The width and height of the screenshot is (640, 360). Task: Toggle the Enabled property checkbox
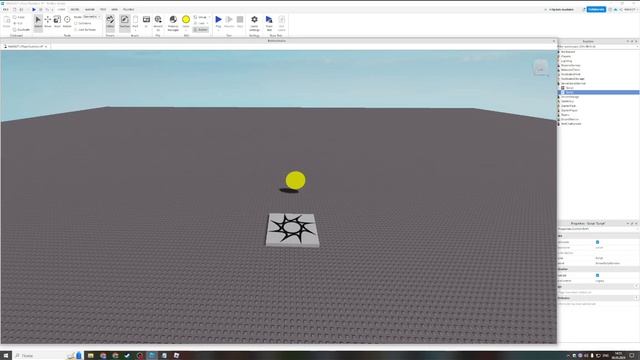pyautogui.click(x=598, y=276)
